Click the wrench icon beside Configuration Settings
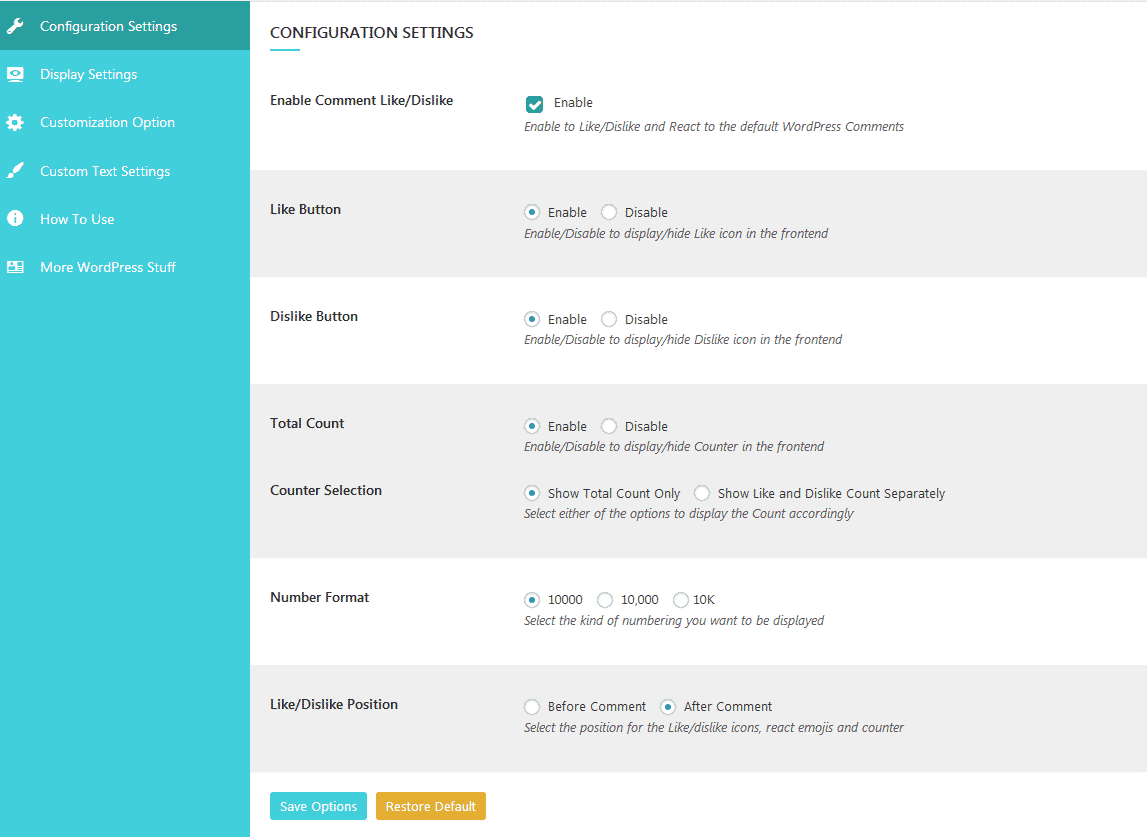The width and height of the screenshot is (1147, 837). [15, 26]
